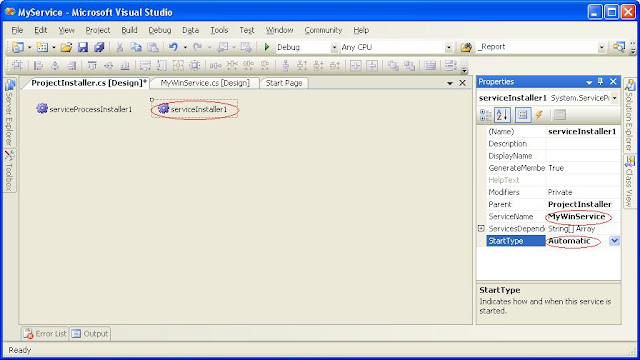Open the Community menu
This screenshot has height=360, width=640.
(323, 30)
